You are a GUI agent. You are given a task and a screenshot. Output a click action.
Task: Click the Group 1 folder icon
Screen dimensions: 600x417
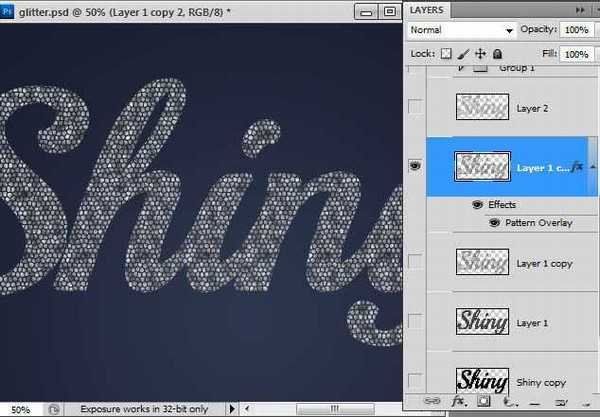click(481, 68)
